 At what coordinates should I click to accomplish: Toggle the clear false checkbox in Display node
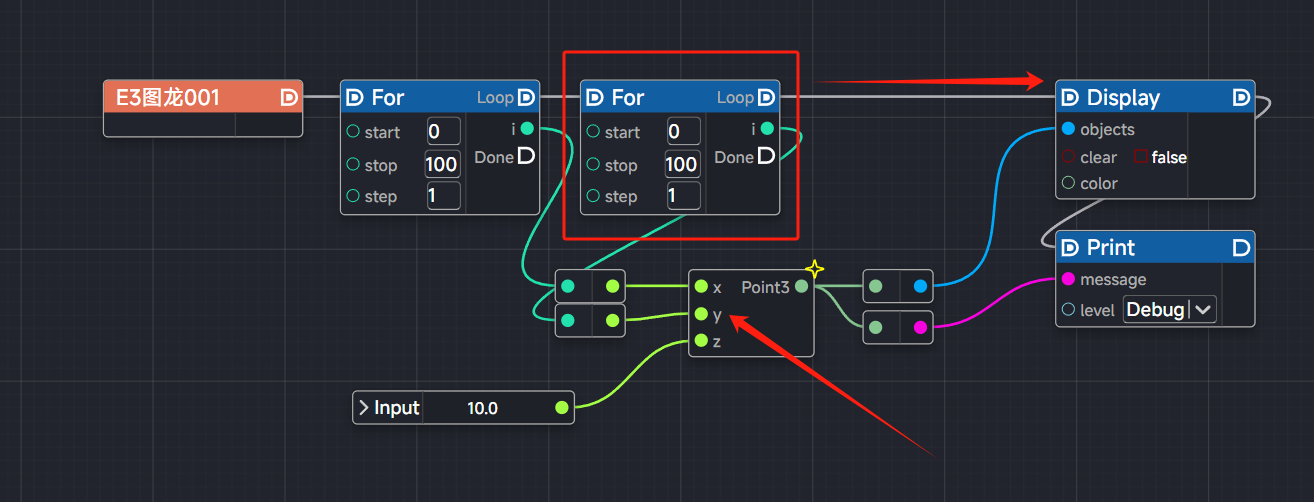(1140, 157)
